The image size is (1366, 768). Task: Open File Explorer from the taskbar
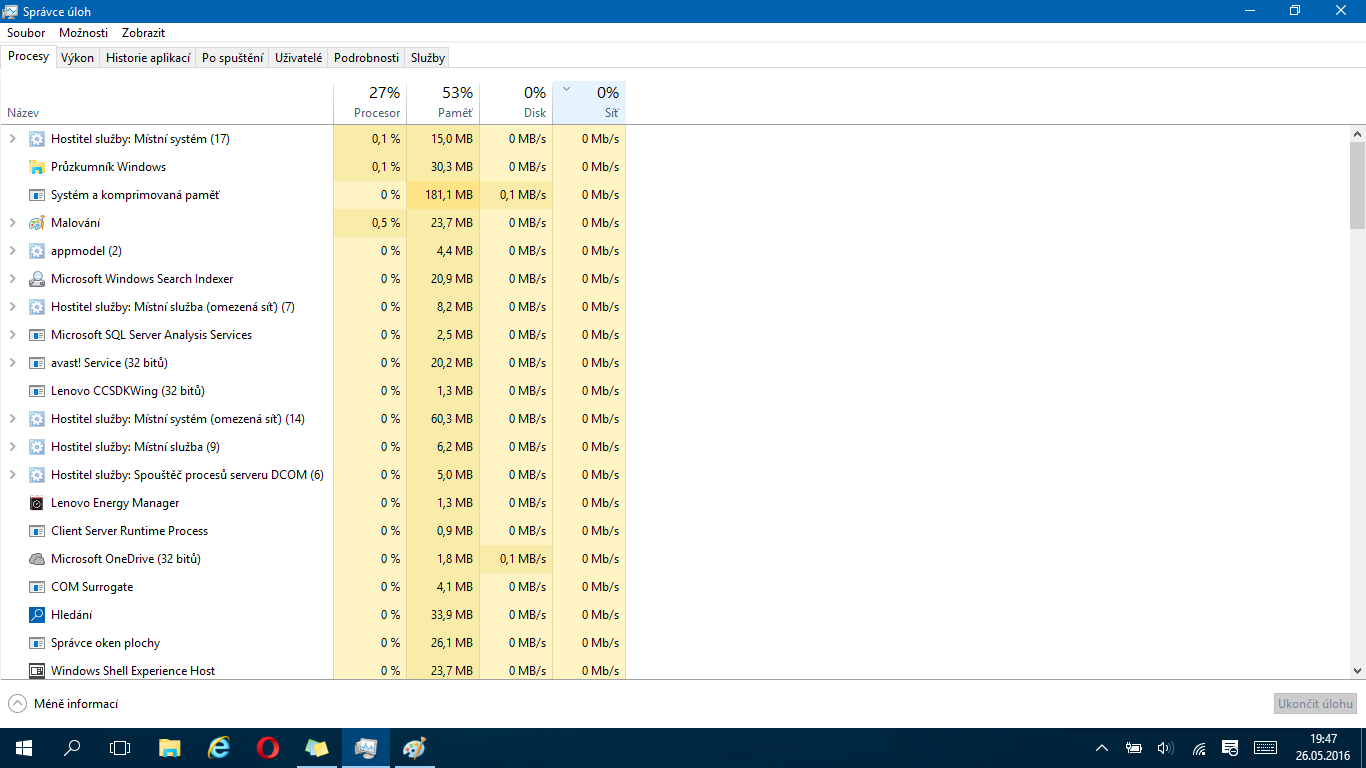pos(170,748)
